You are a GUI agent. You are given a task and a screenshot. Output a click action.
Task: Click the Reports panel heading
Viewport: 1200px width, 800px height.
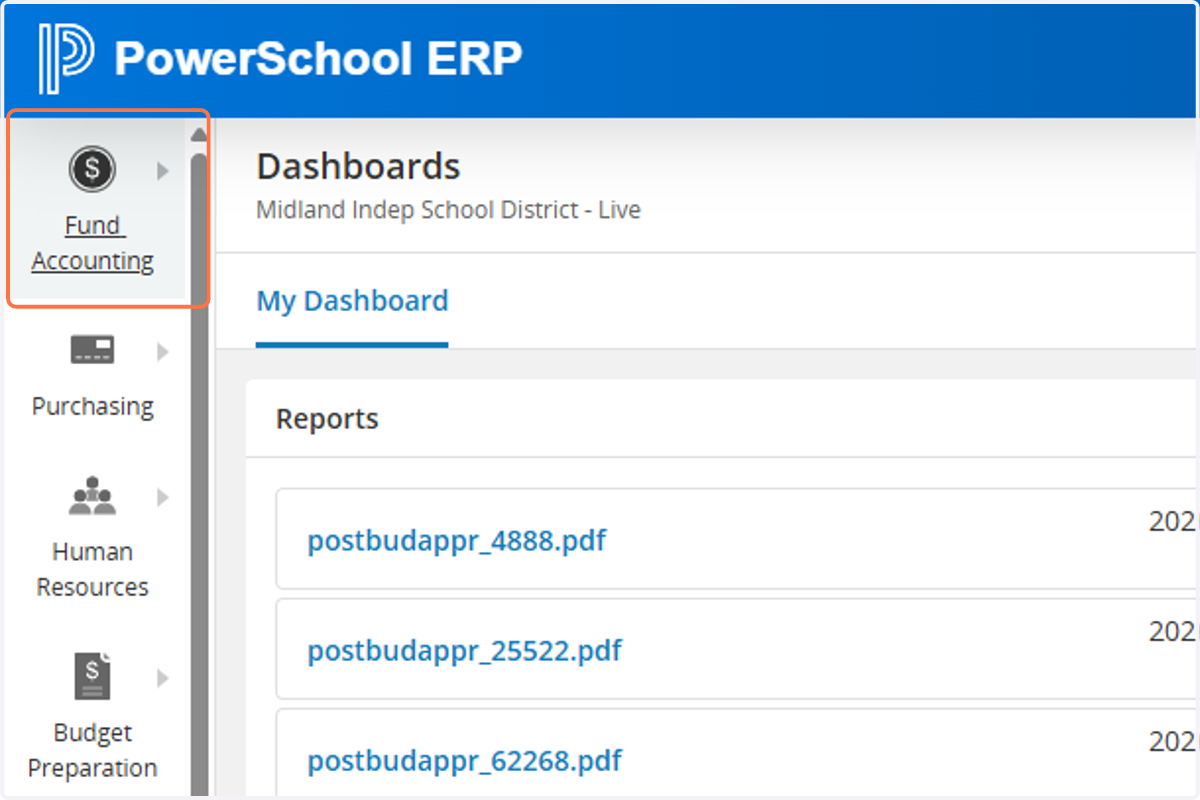click(x=327, y=418)
